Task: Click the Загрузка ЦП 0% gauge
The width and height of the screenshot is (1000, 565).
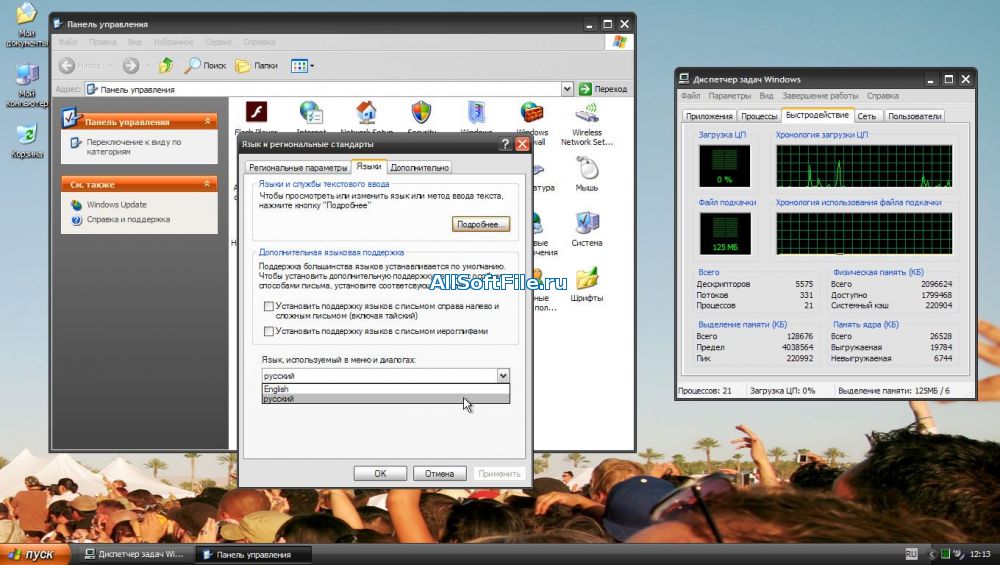Action: [724, 166]
